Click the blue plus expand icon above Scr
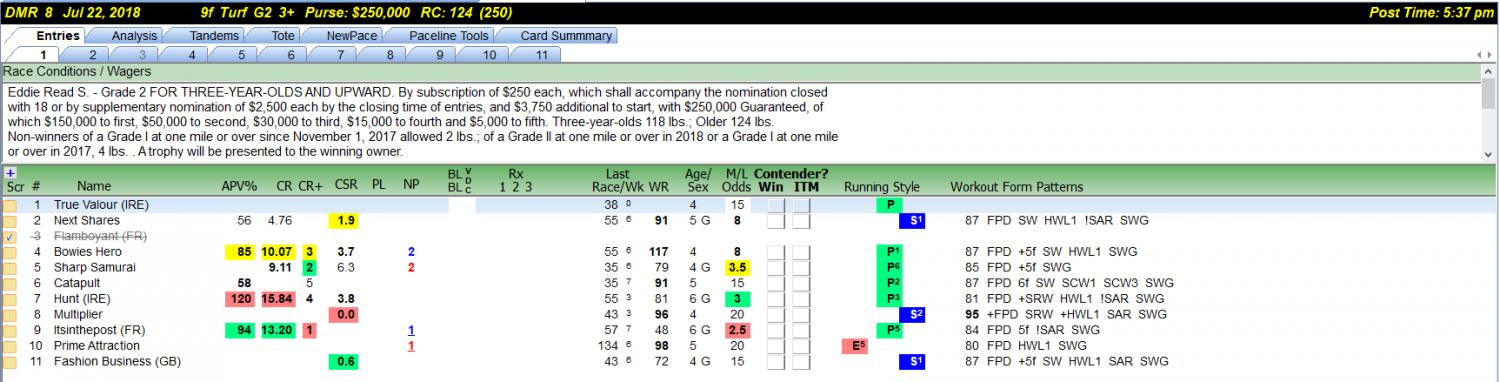The image size is (1500, 382). point(9,173)
